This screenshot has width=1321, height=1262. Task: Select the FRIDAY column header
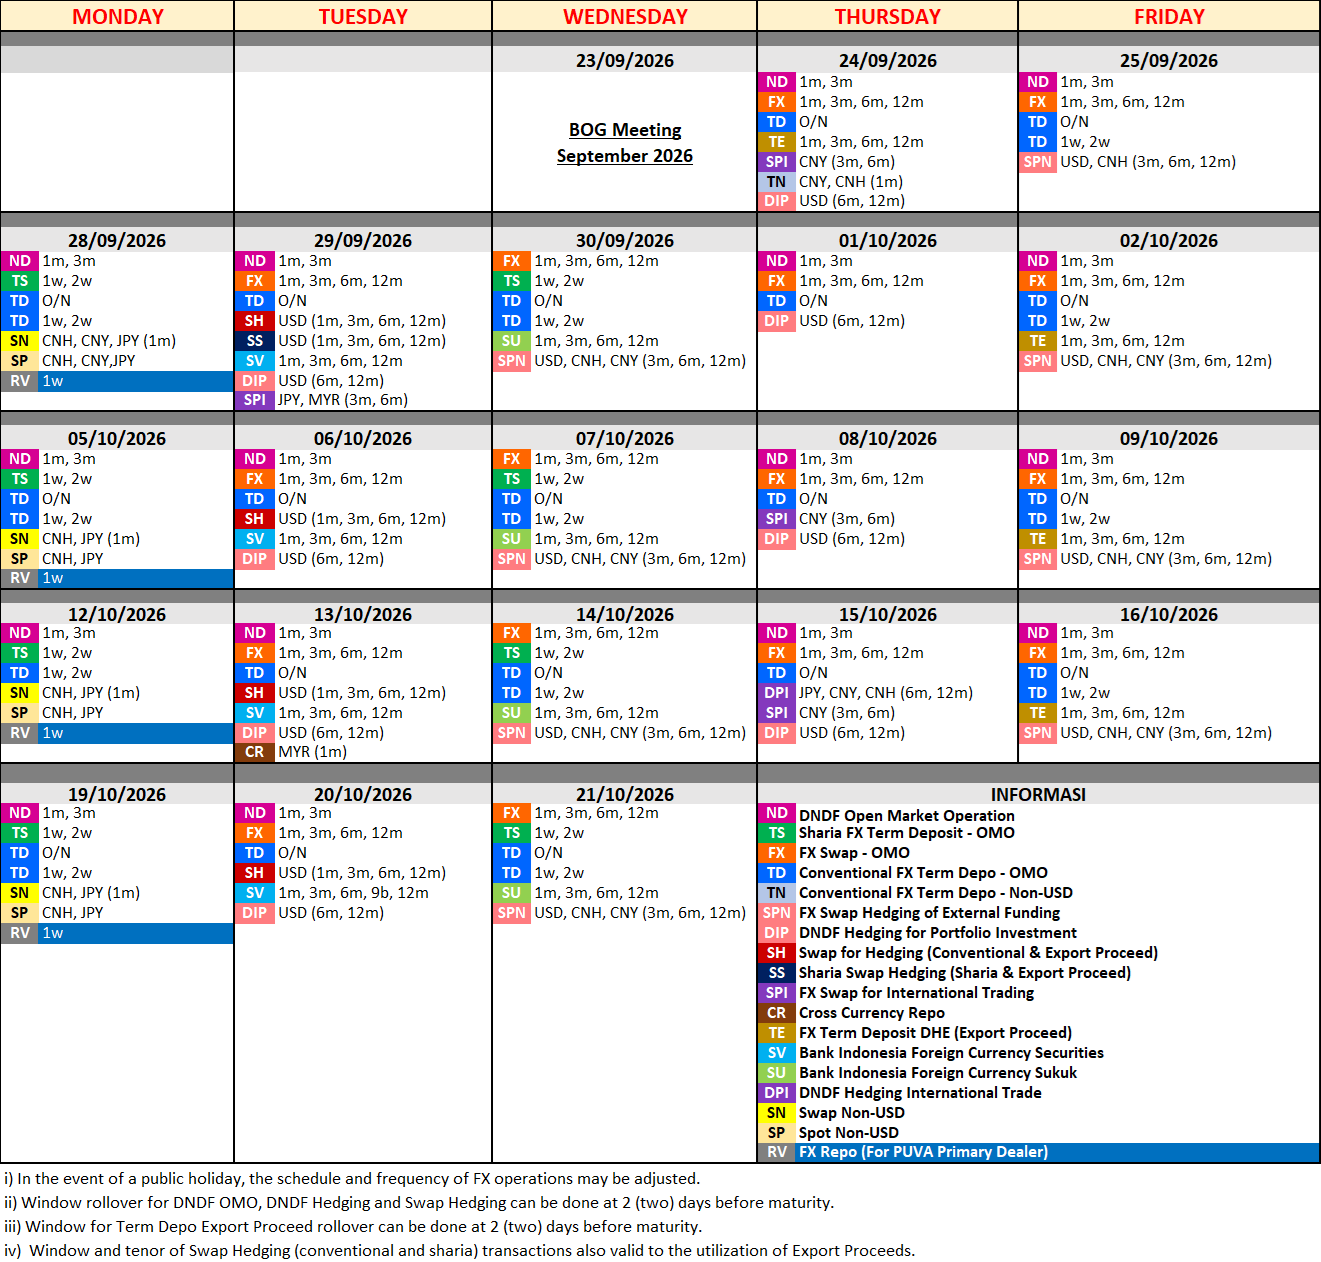(x=1169, y=16)
